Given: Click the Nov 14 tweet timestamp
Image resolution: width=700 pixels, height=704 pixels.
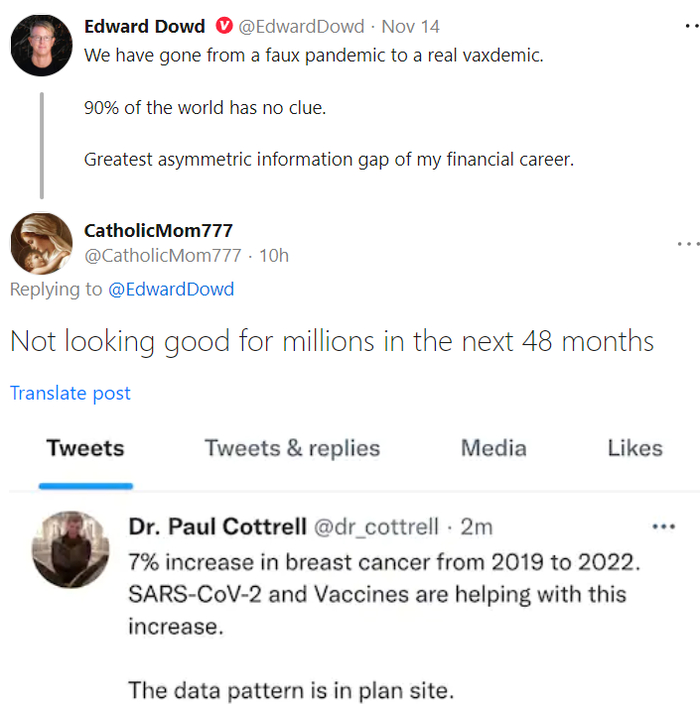Looking at the screenshot, I should [x=410, y=27].
